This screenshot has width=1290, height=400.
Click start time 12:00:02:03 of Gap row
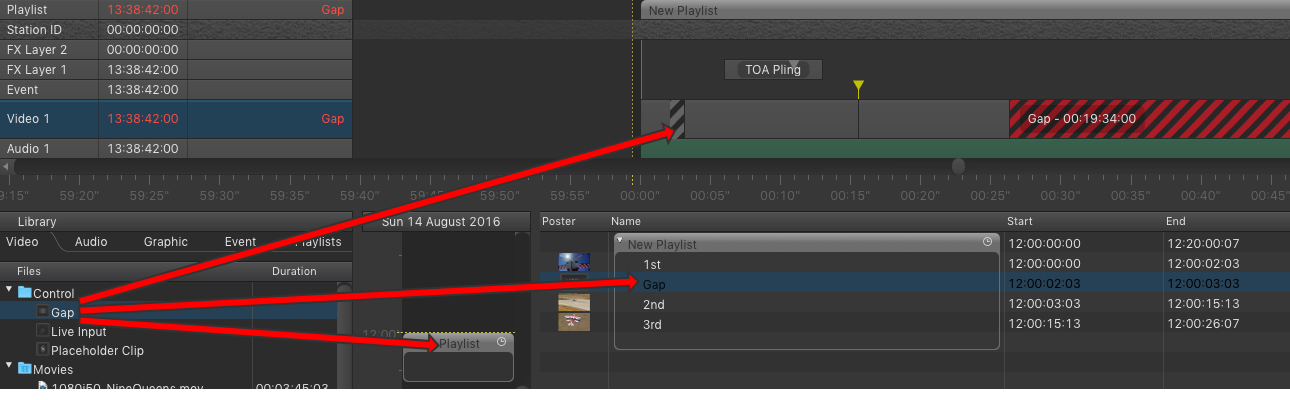coord(1044,284)
